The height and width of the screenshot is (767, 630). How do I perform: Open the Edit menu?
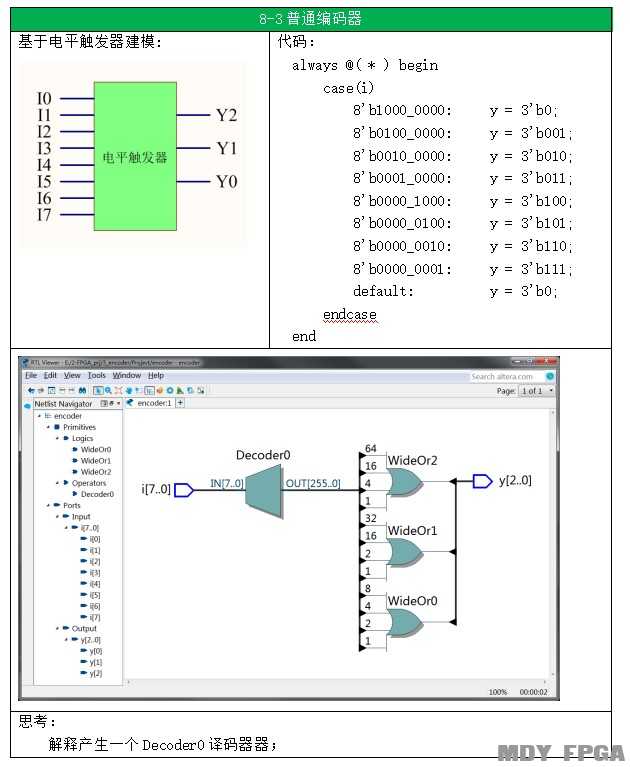pyautogui.click(x=50, y=375)
